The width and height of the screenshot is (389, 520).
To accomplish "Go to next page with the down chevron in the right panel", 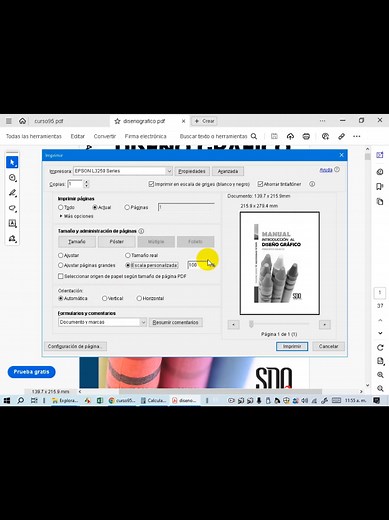I will coord(380,333).
